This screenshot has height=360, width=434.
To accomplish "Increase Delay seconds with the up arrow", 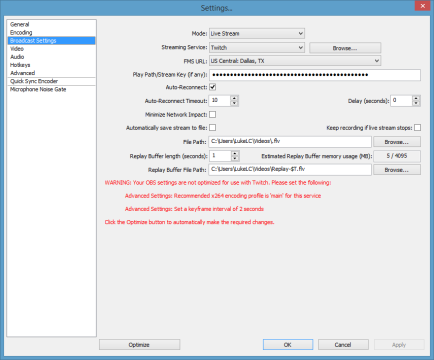I will [x=416, y=98].
